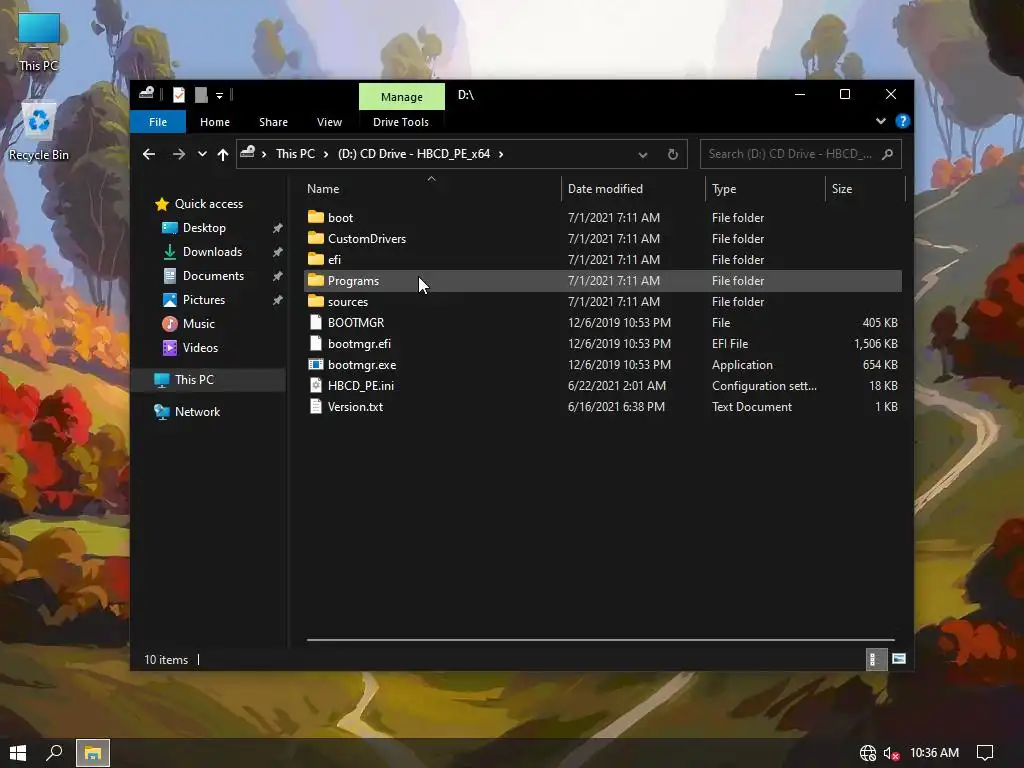Open the notification center icon
The image size is (1024, 768).
point(985,753)
